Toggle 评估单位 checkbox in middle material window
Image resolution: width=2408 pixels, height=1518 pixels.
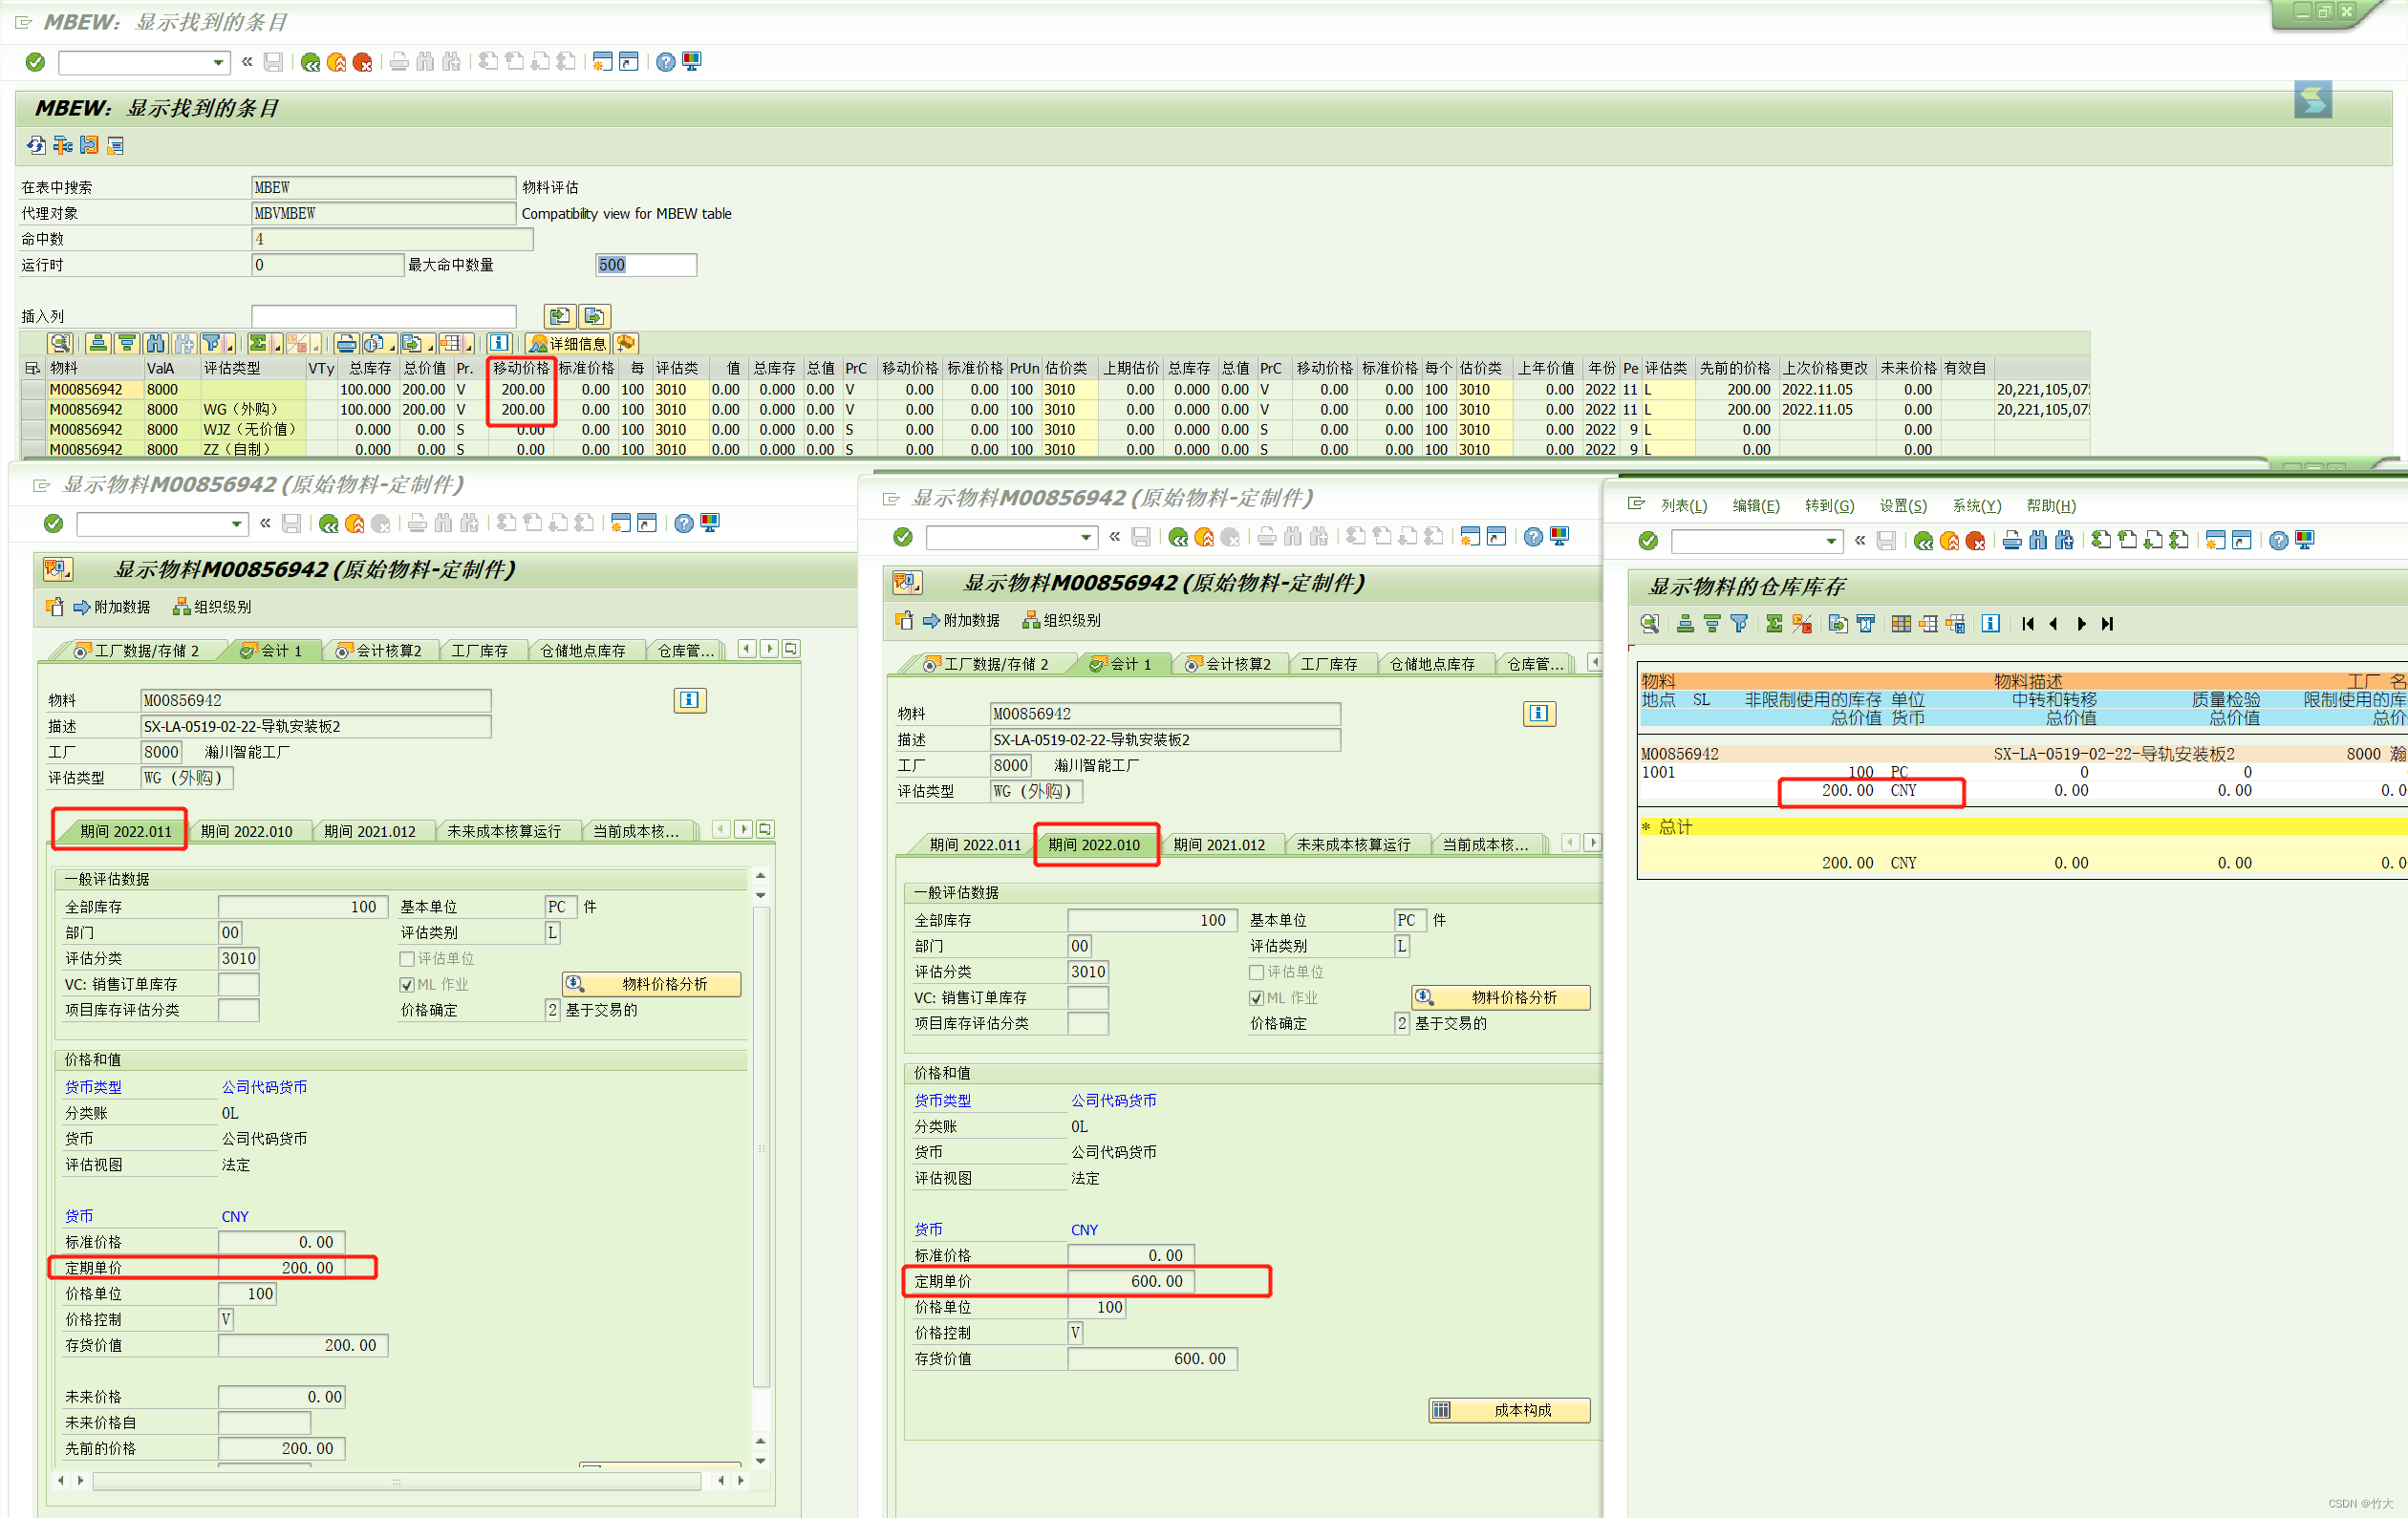[x=1256, y=972]
